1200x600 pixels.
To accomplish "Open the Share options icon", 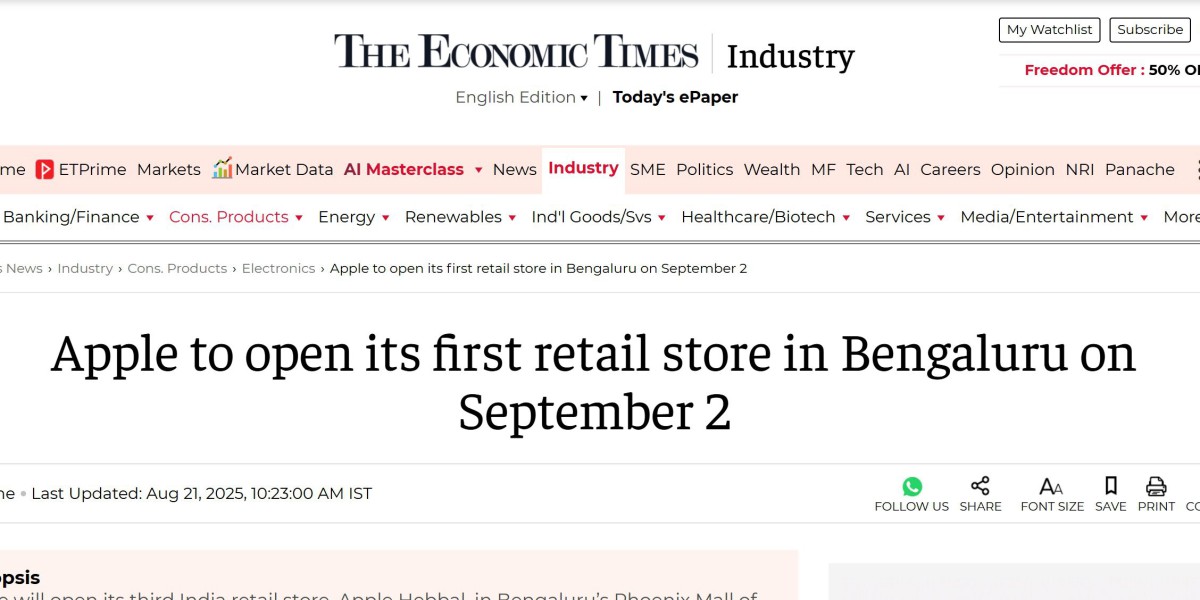I will click(980, 486).
